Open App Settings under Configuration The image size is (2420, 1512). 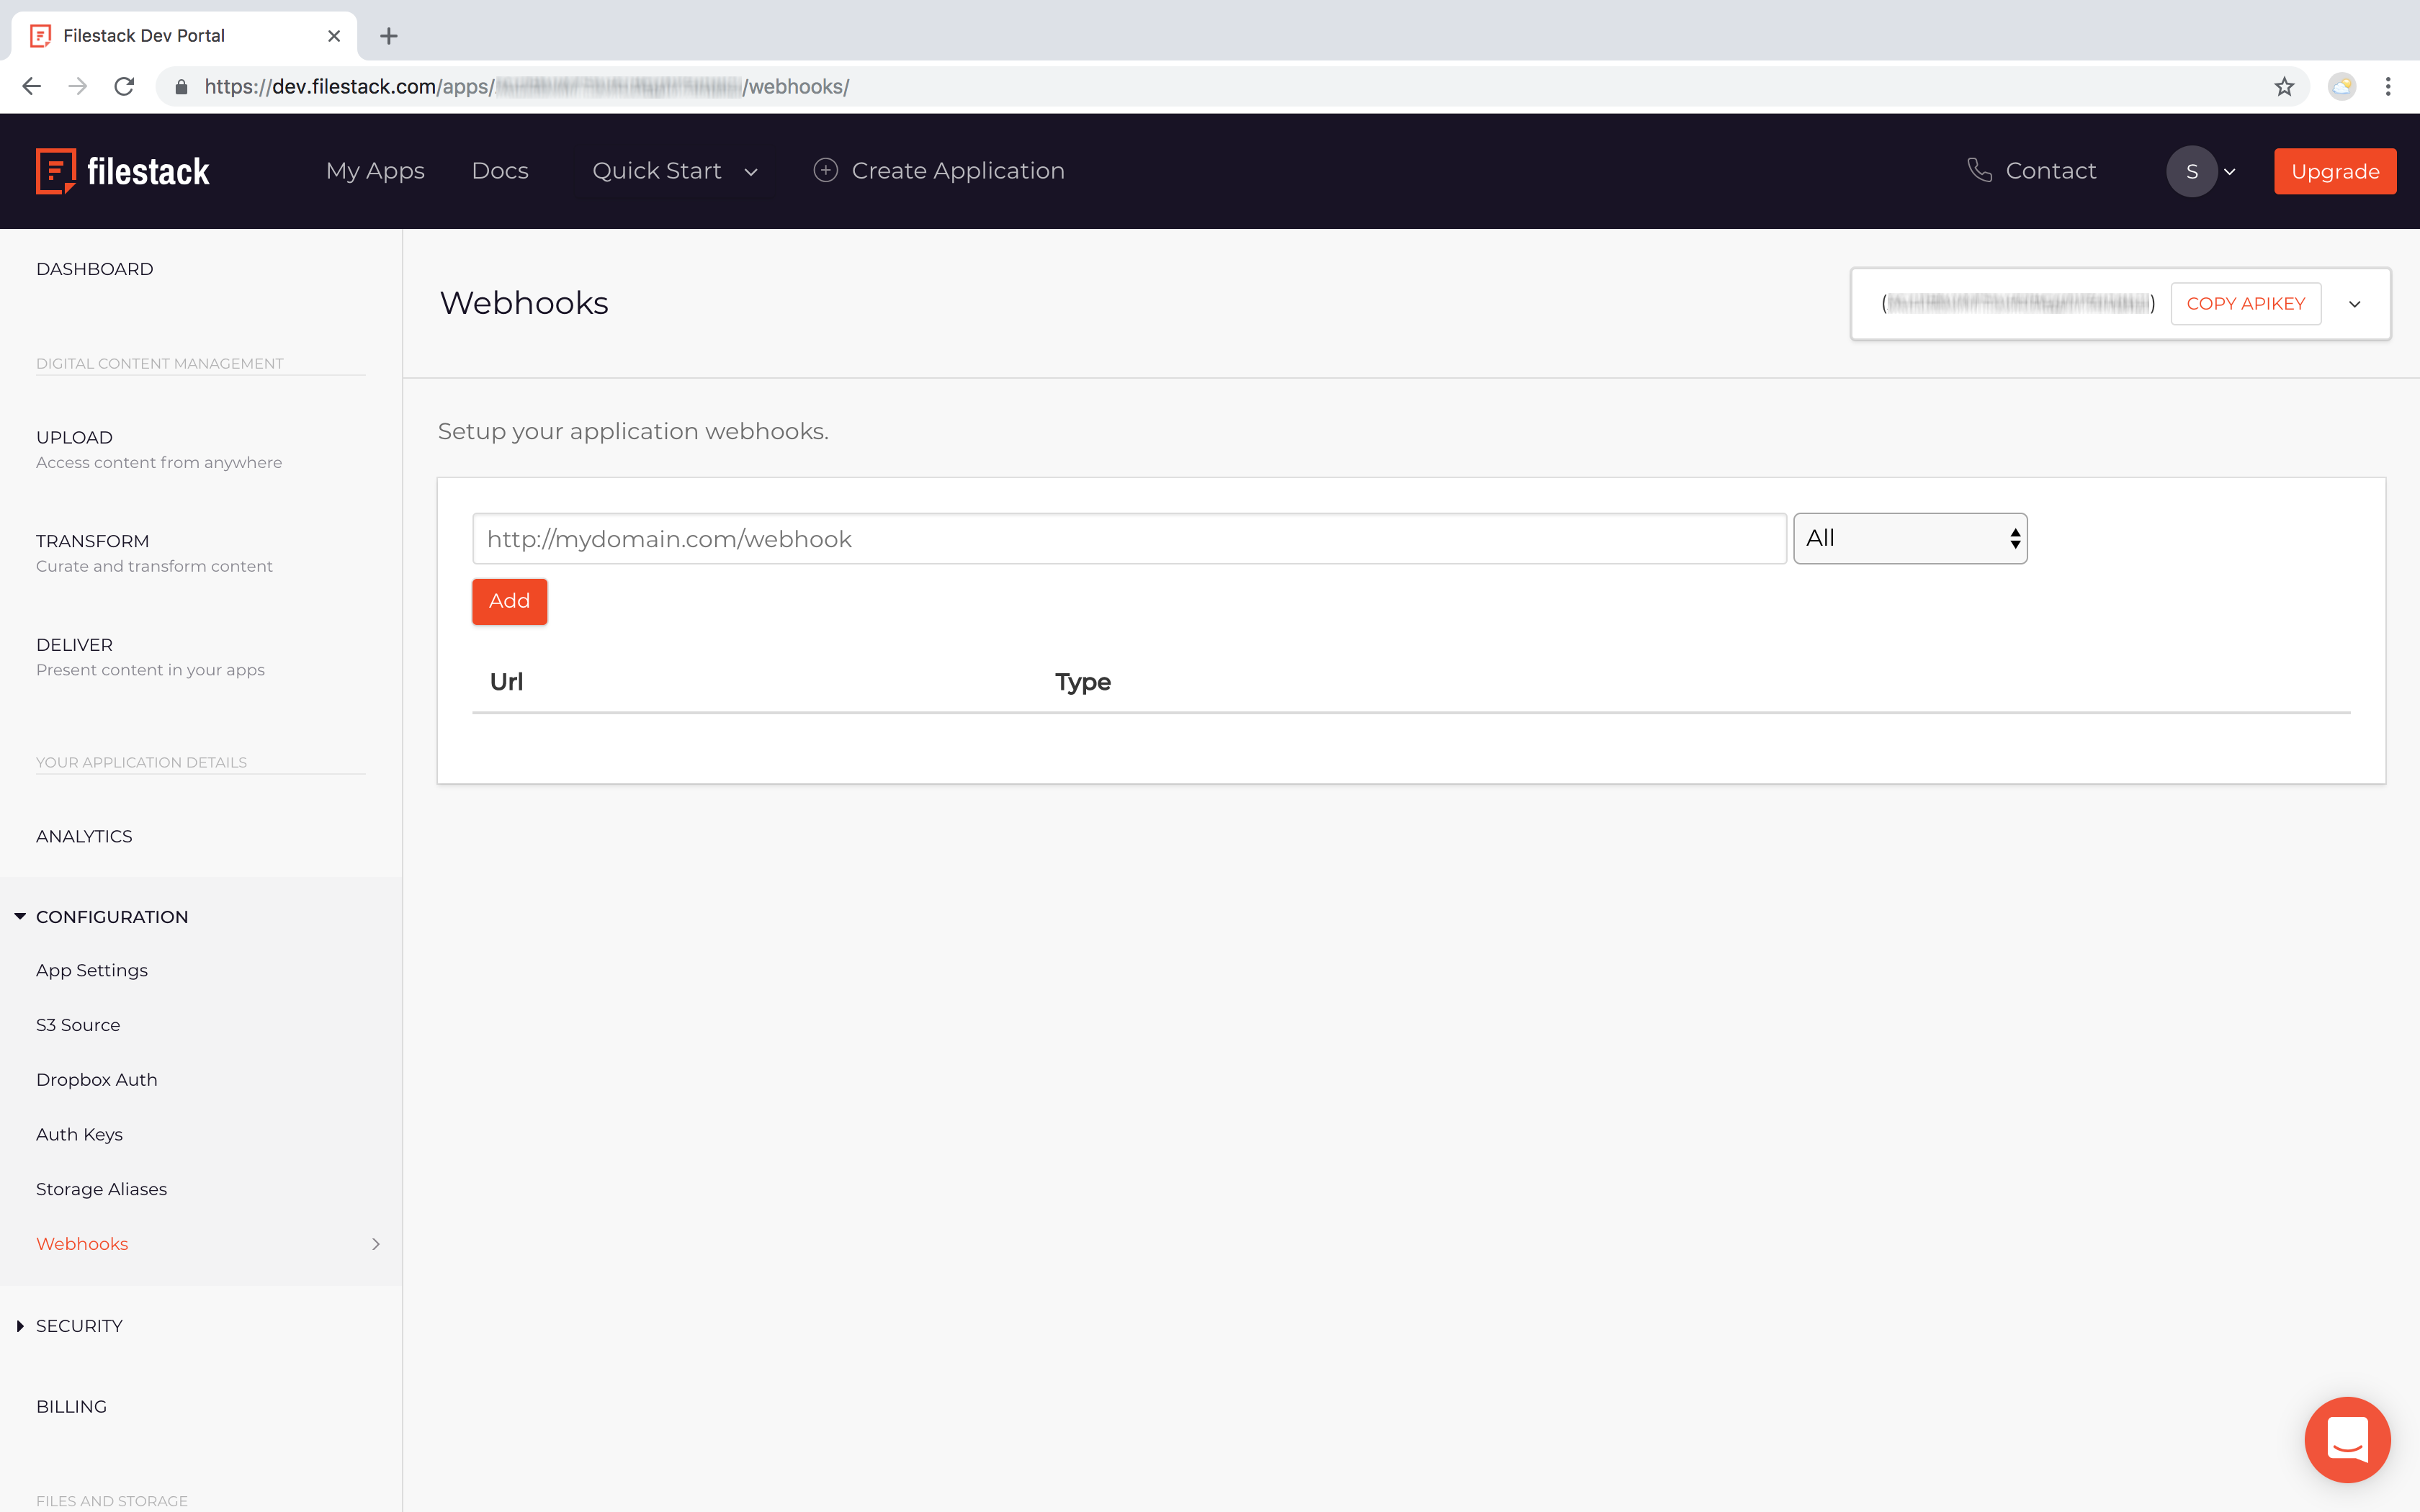coord(92,970)
